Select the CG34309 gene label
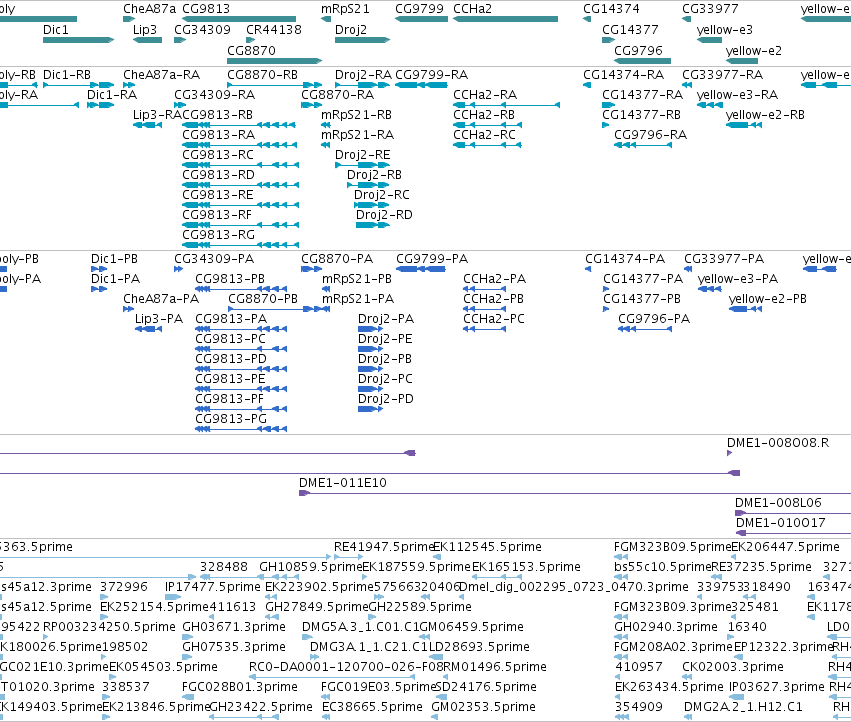This screenshot has width=851, height=722. [202, 30]
